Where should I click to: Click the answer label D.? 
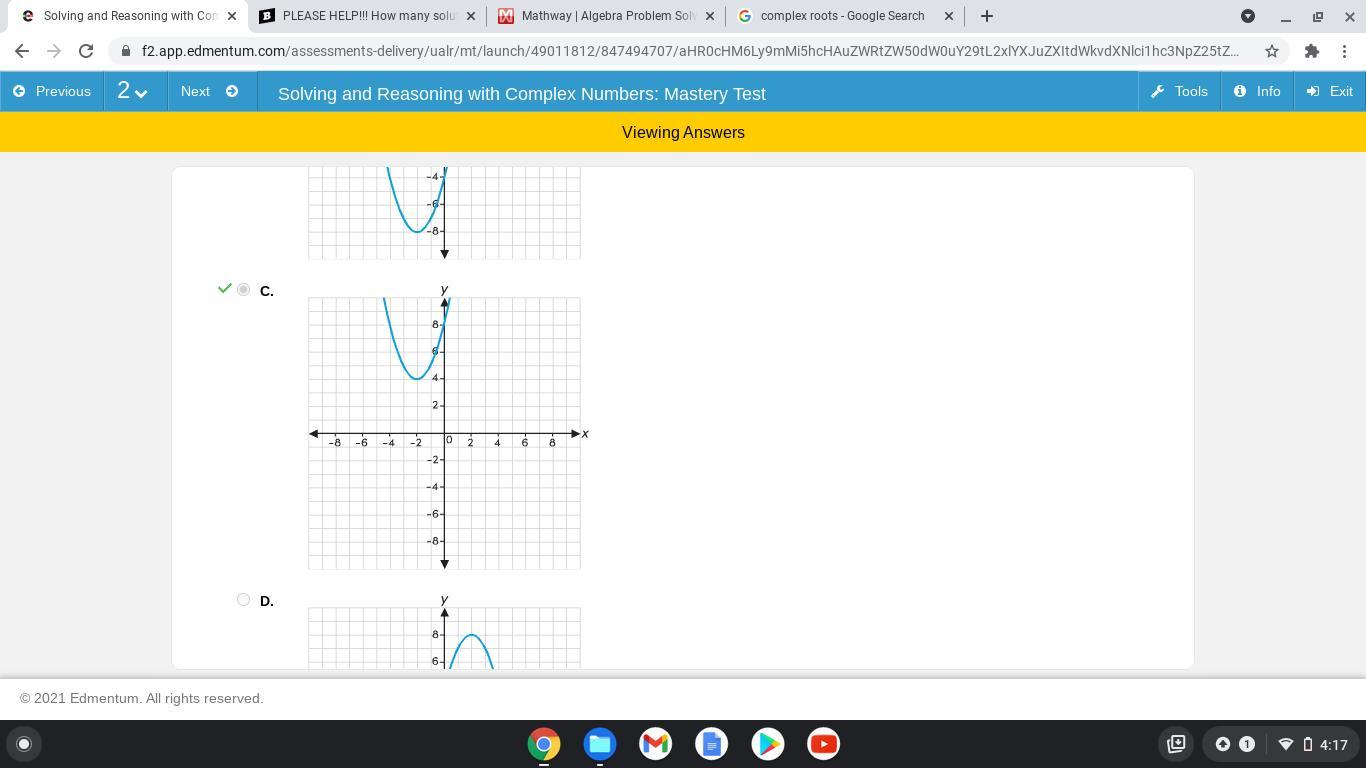(x=266, y=601)
